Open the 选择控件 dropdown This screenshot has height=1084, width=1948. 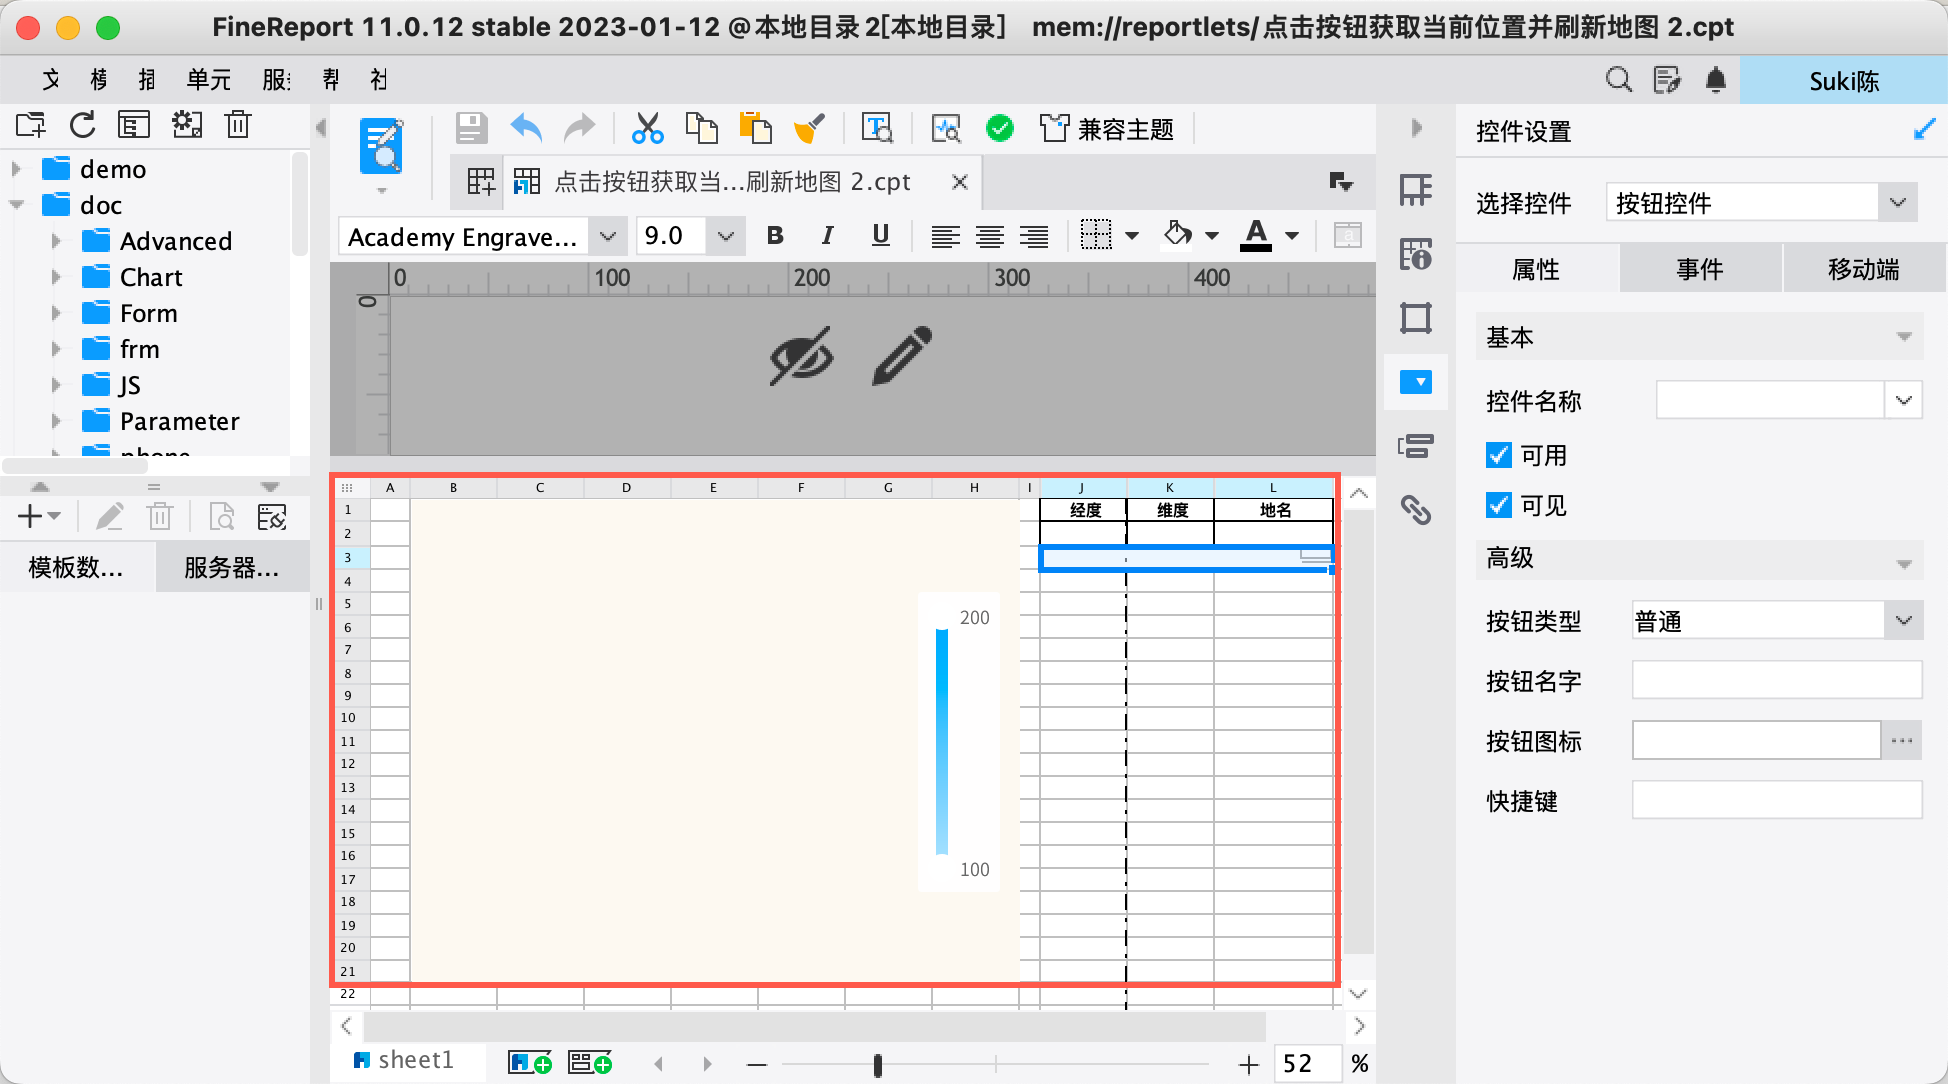pos(1897,203)
